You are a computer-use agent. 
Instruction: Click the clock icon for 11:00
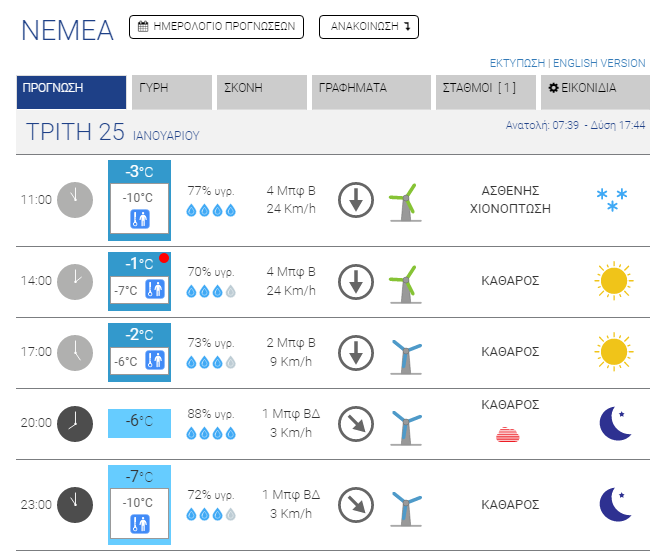coord(74,199)
